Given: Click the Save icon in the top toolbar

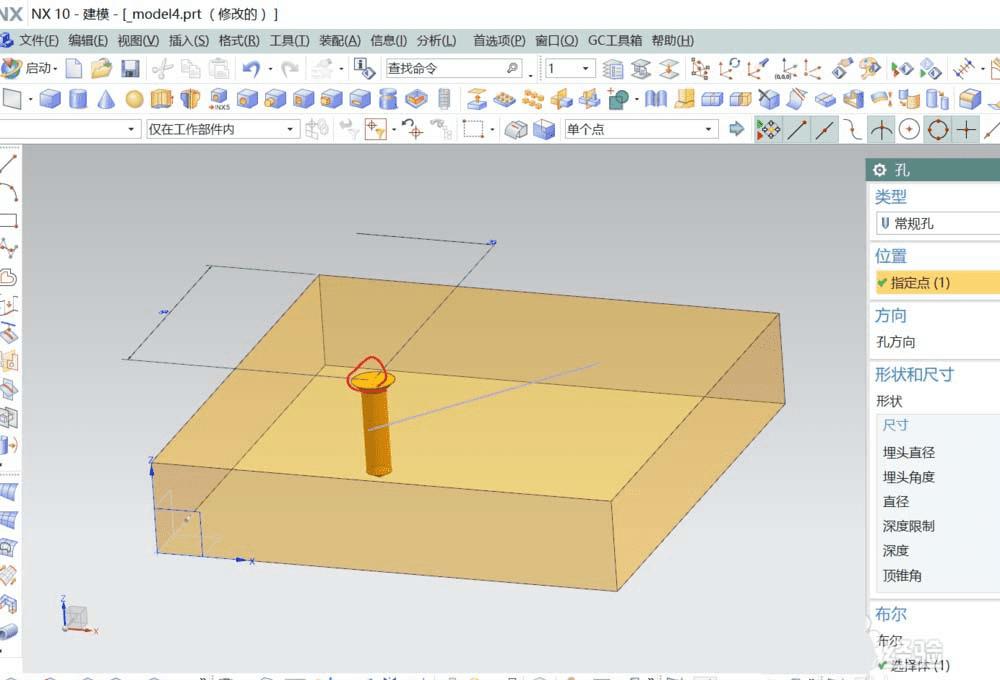Looking at the screenshot, I should tap(131, 69).
